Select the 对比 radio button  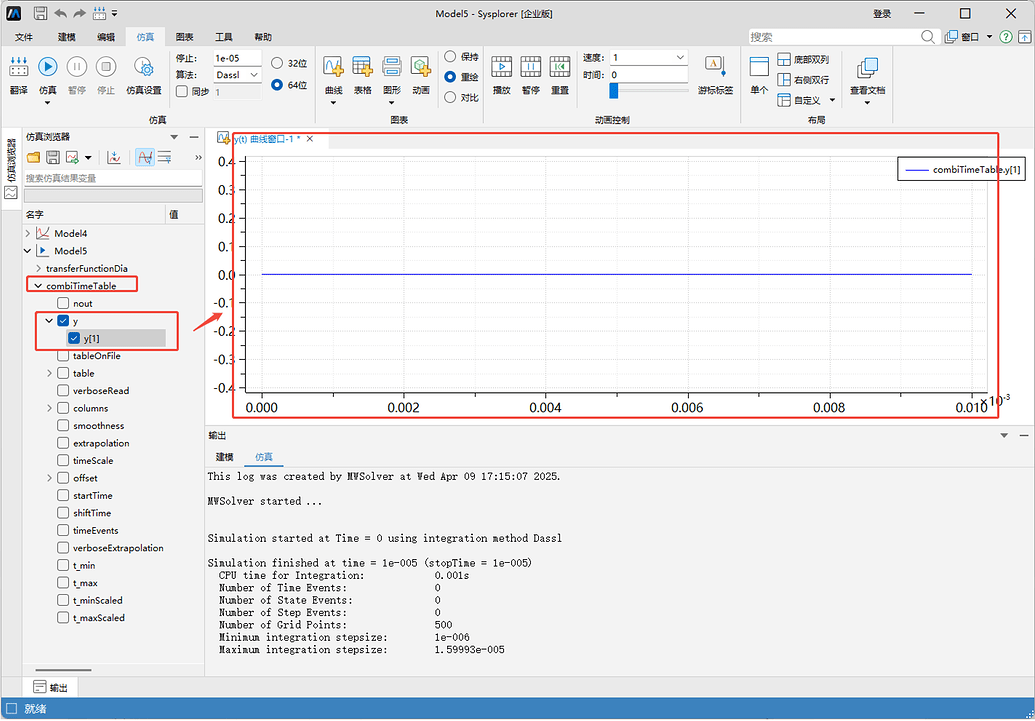click(450, 97)
